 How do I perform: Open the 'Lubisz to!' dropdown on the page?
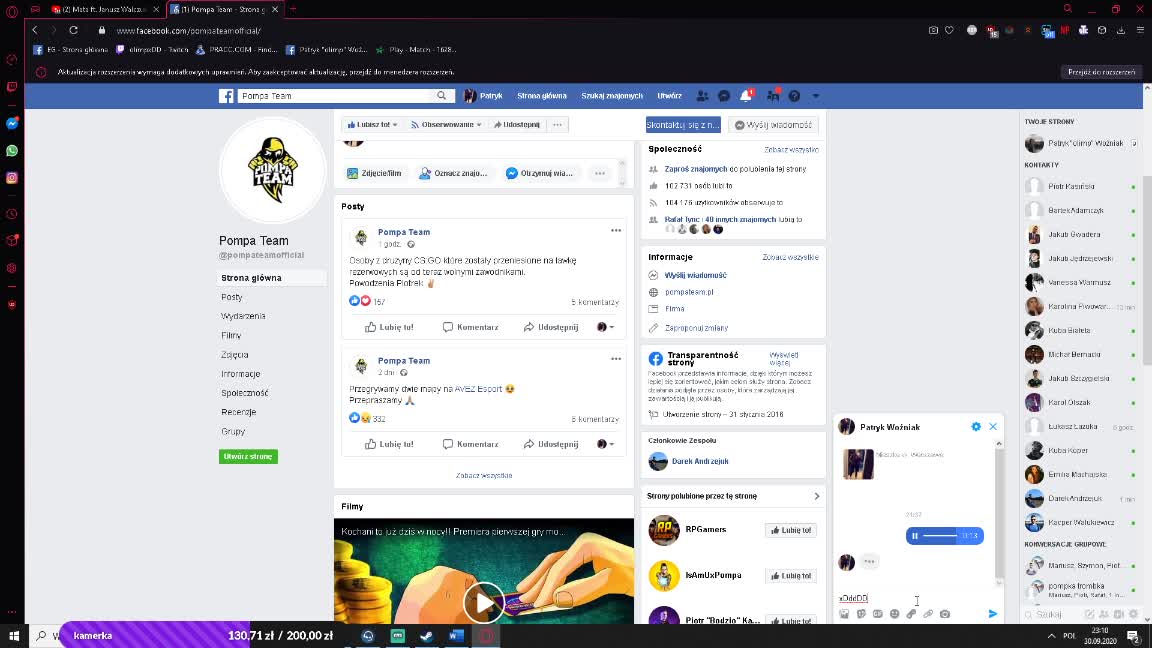point(372,125)
